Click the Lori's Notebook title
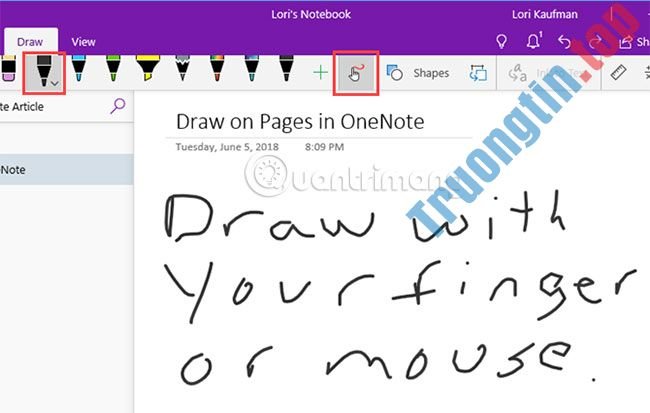The image size is (650, 413). [x=311, y=15]
